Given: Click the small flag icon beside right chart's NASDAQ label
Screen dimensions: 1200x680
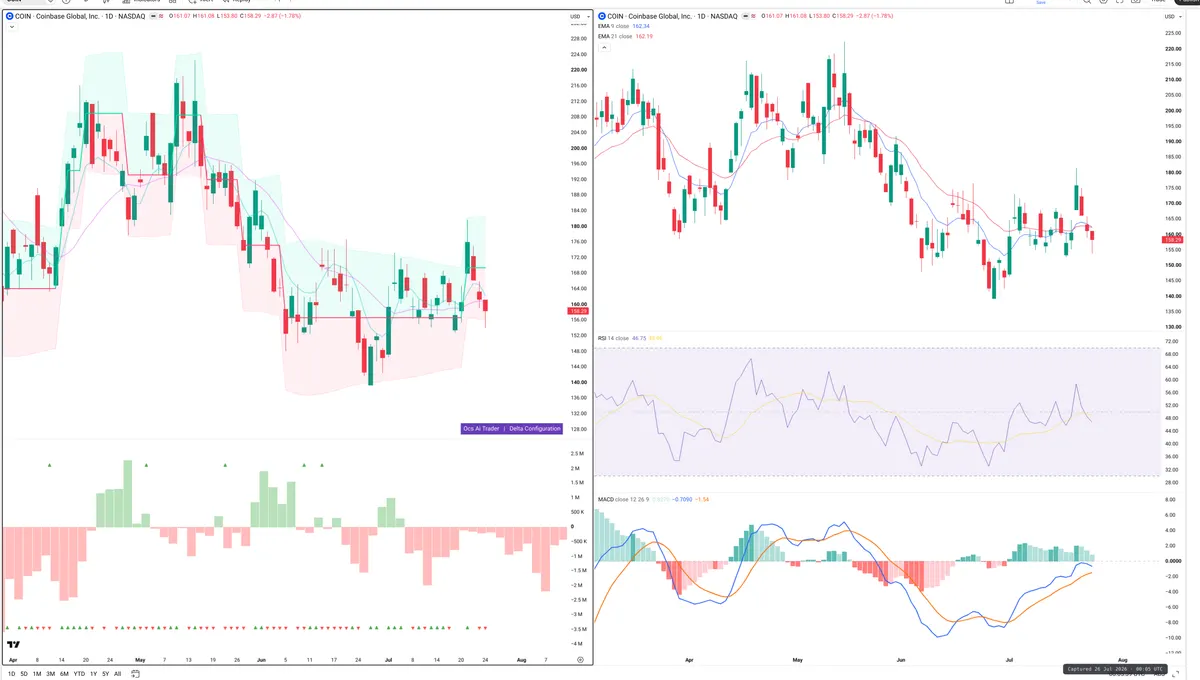Looking at the screenshot, I should pyautogui.click(x=744, y=17).
